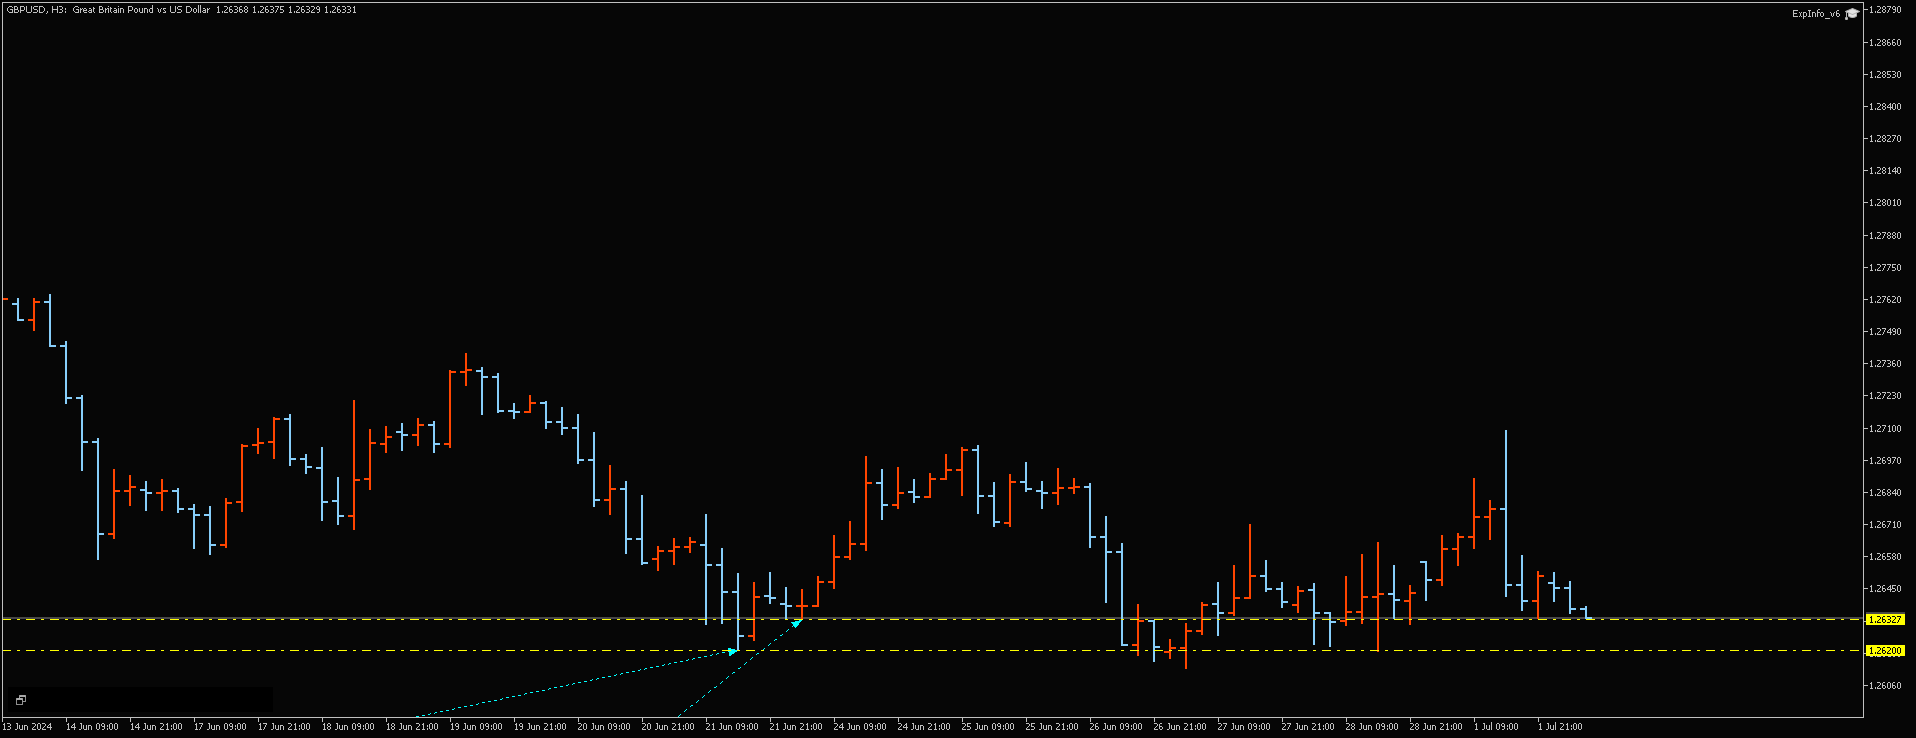
Task: Click the 1 Jul 21:00 time label
Action: coord(1560,727)
